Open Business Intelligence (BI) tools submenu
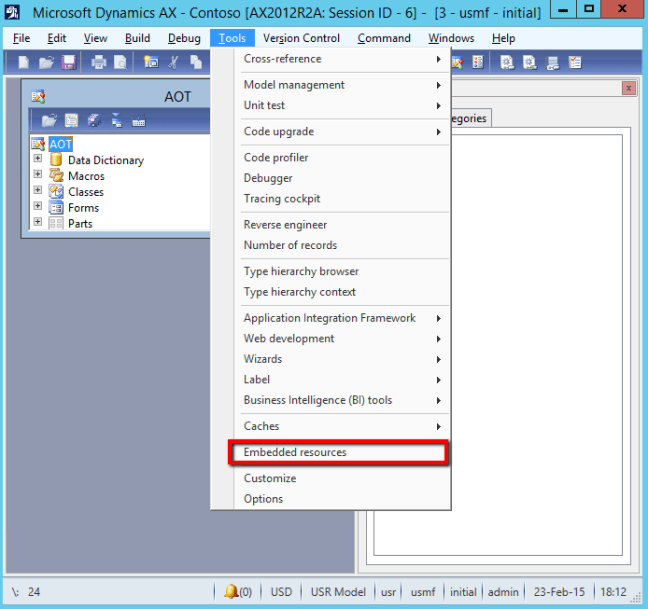The image size is (648, 609). [342, 400]
